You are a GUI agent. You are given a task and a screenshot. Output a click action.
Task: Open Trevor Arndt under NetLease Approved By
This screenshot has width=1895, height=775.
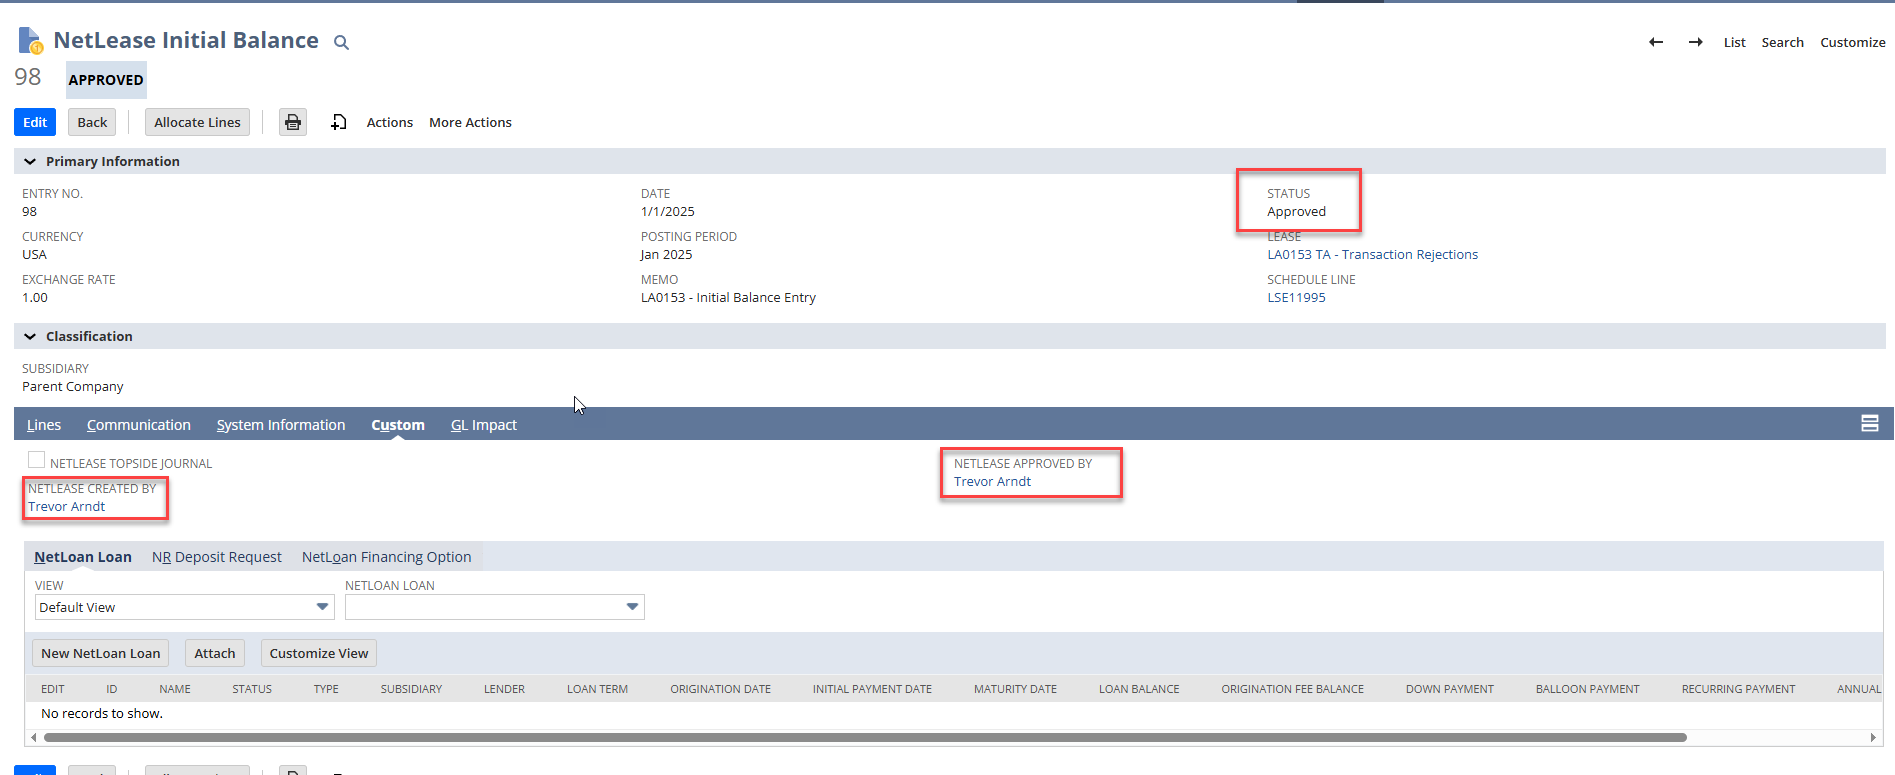(992, 481)
